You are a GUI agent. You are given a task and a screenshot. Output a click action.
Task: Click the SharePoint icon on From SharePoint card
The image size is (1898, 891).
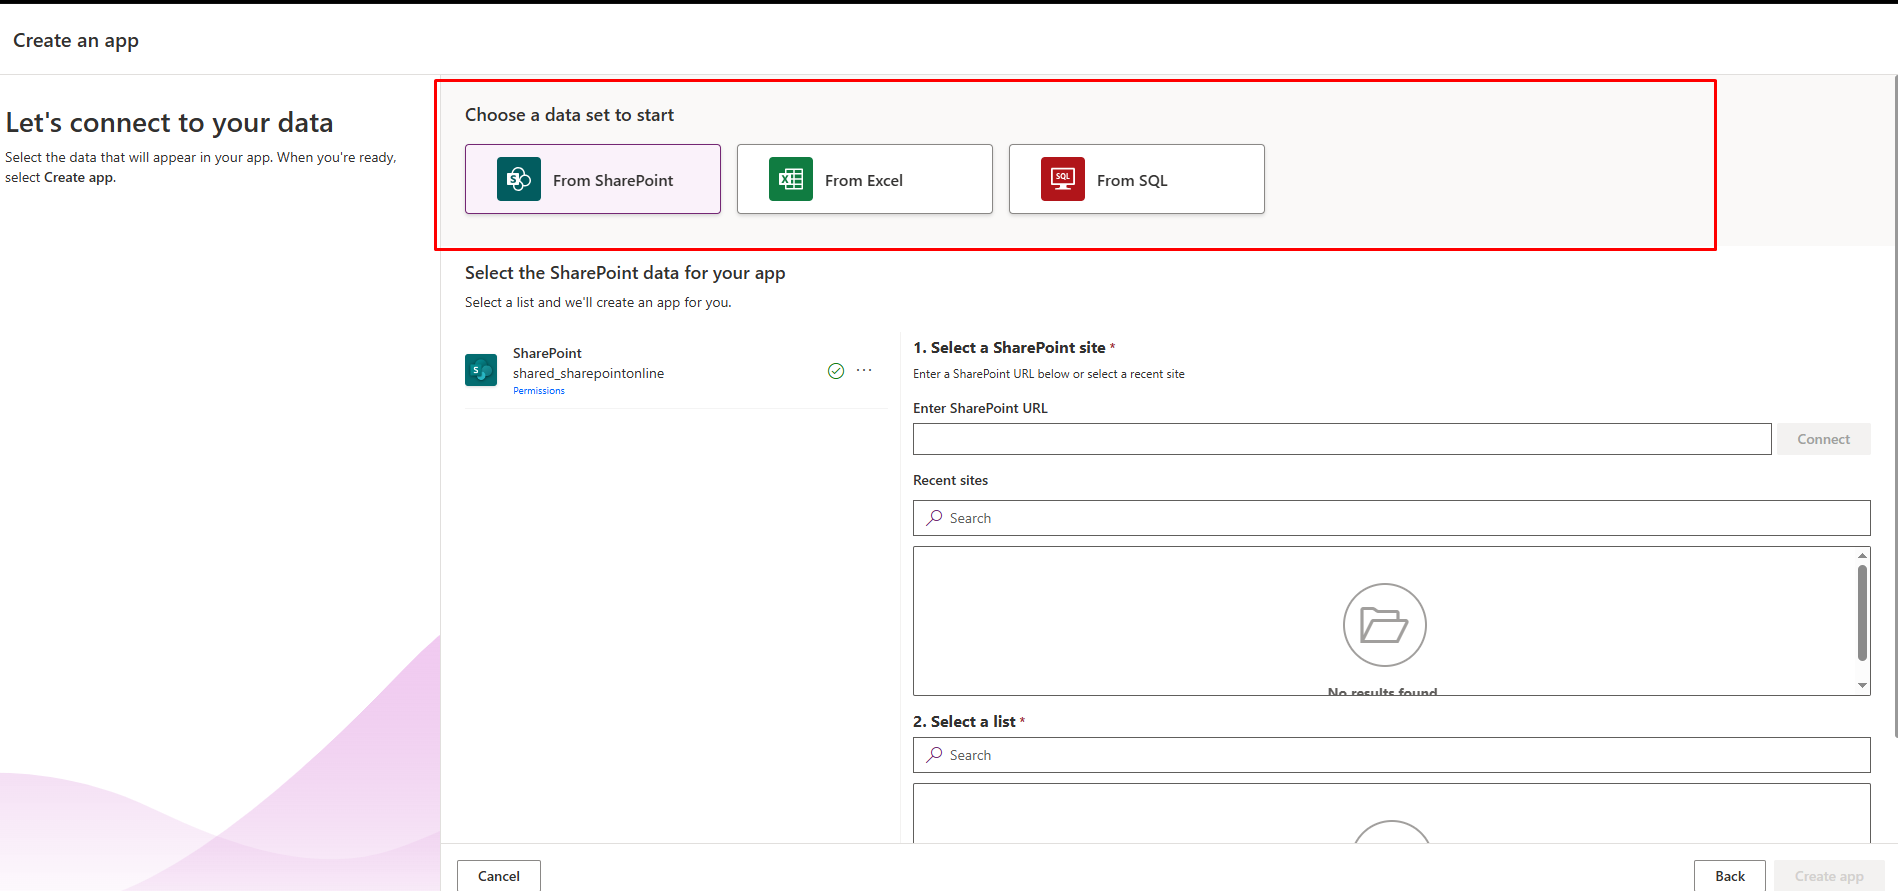click(519, 179)
